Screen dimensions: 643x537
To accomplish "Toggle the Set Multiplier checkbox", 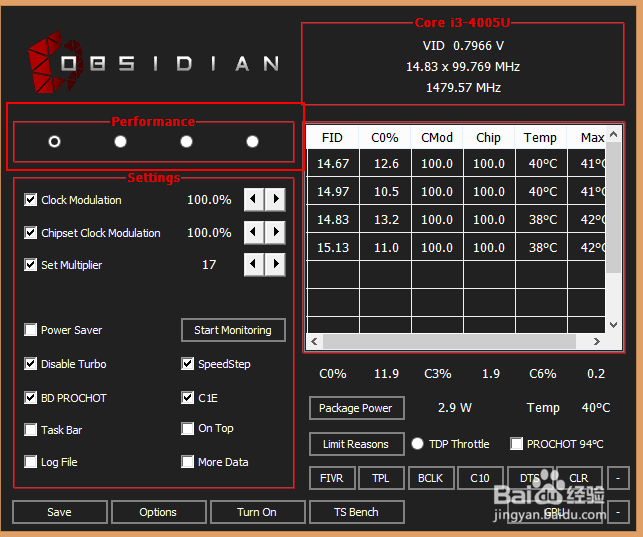I will click(x=30, y=264).
